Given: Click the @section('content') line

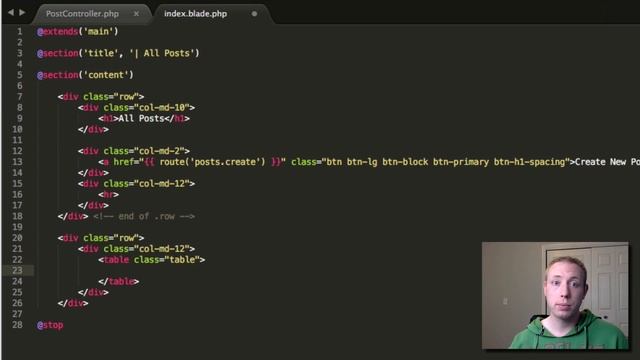Looking at the screenshot, I should [x=85, y=75].
